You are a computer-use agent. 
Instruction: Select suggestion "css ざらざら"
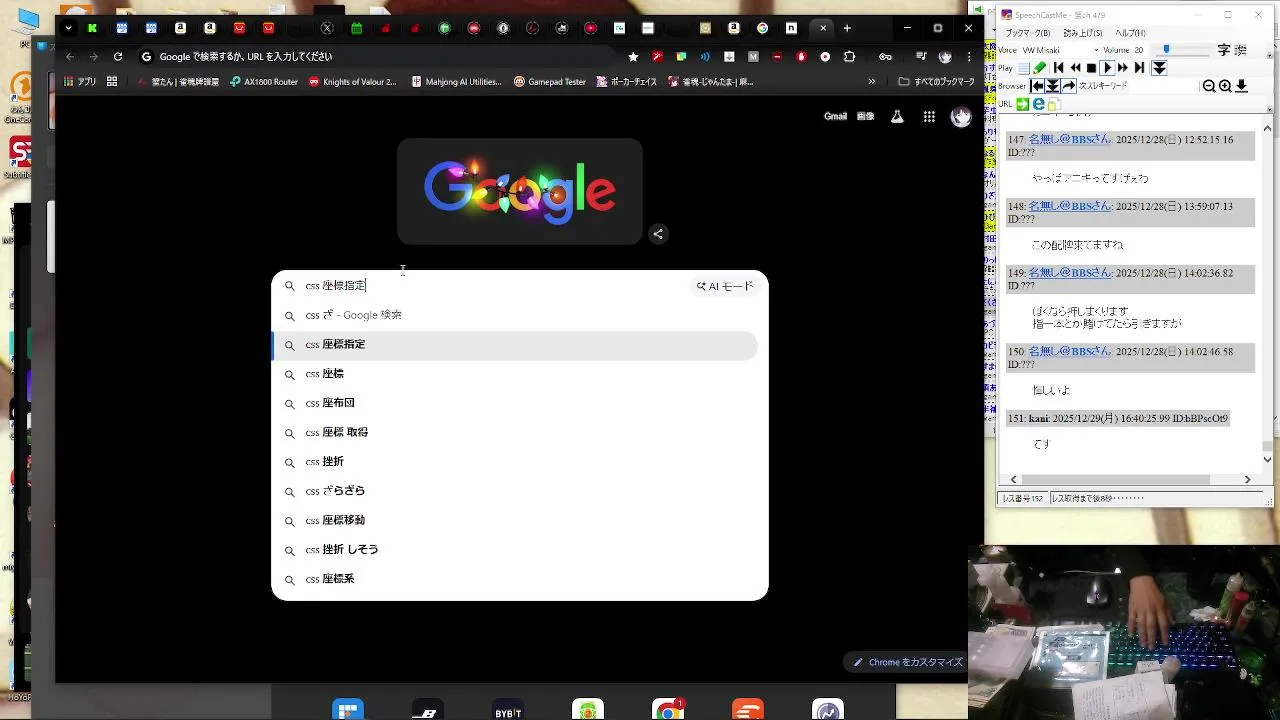[515, 491]
